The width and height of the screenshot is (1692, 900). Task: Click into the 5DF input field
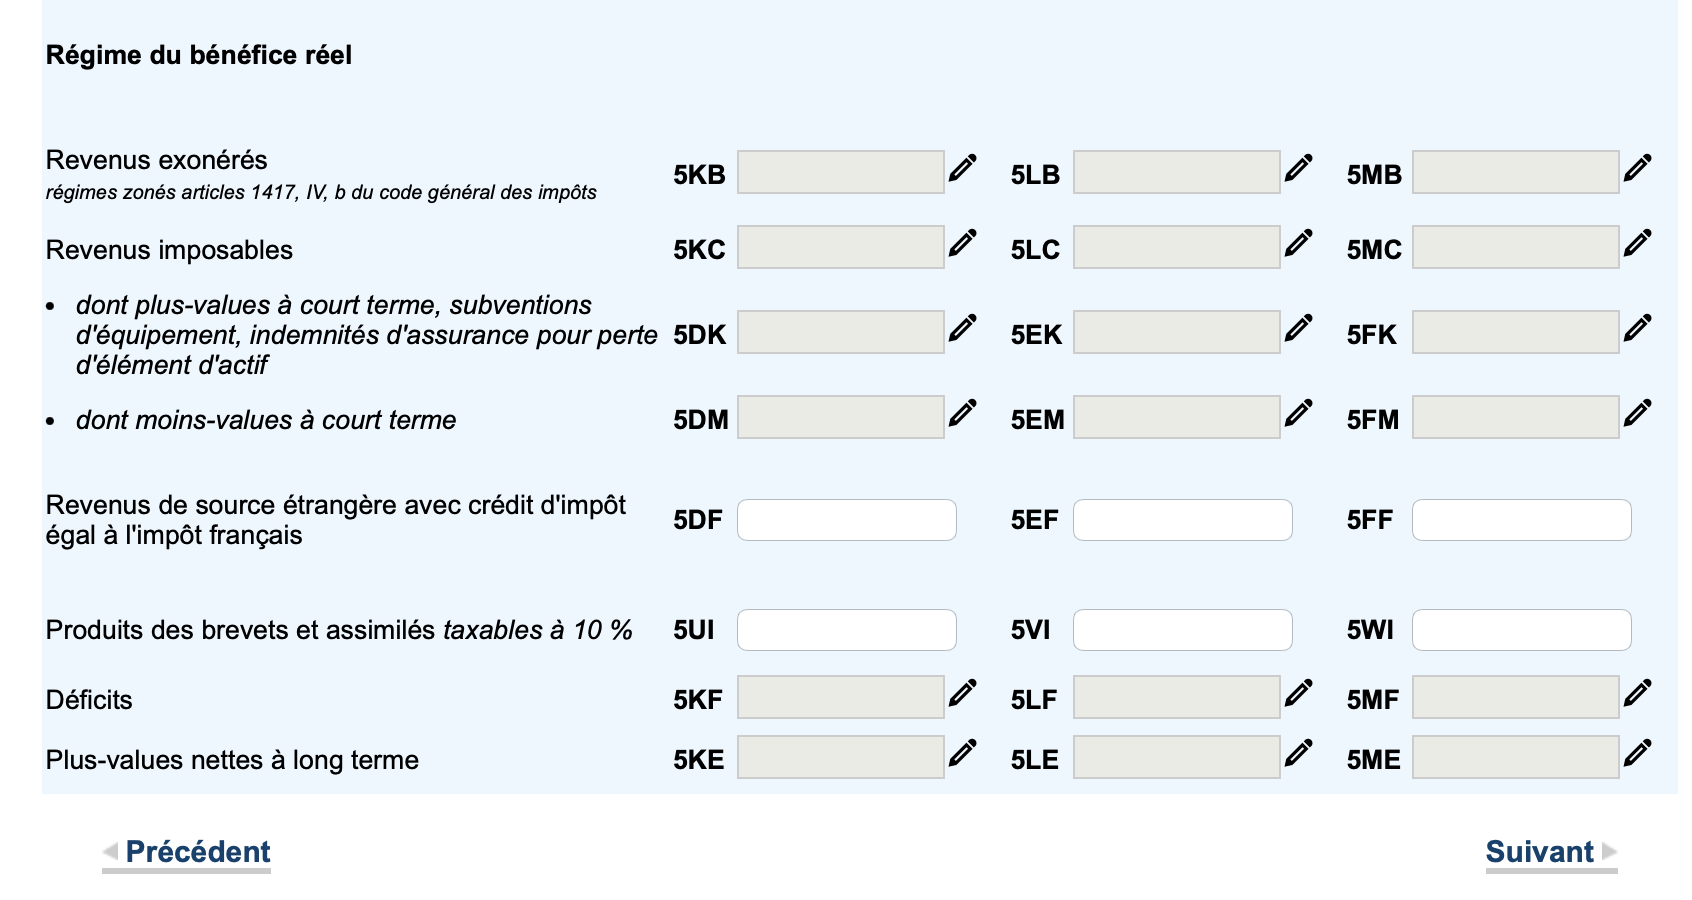846,520
